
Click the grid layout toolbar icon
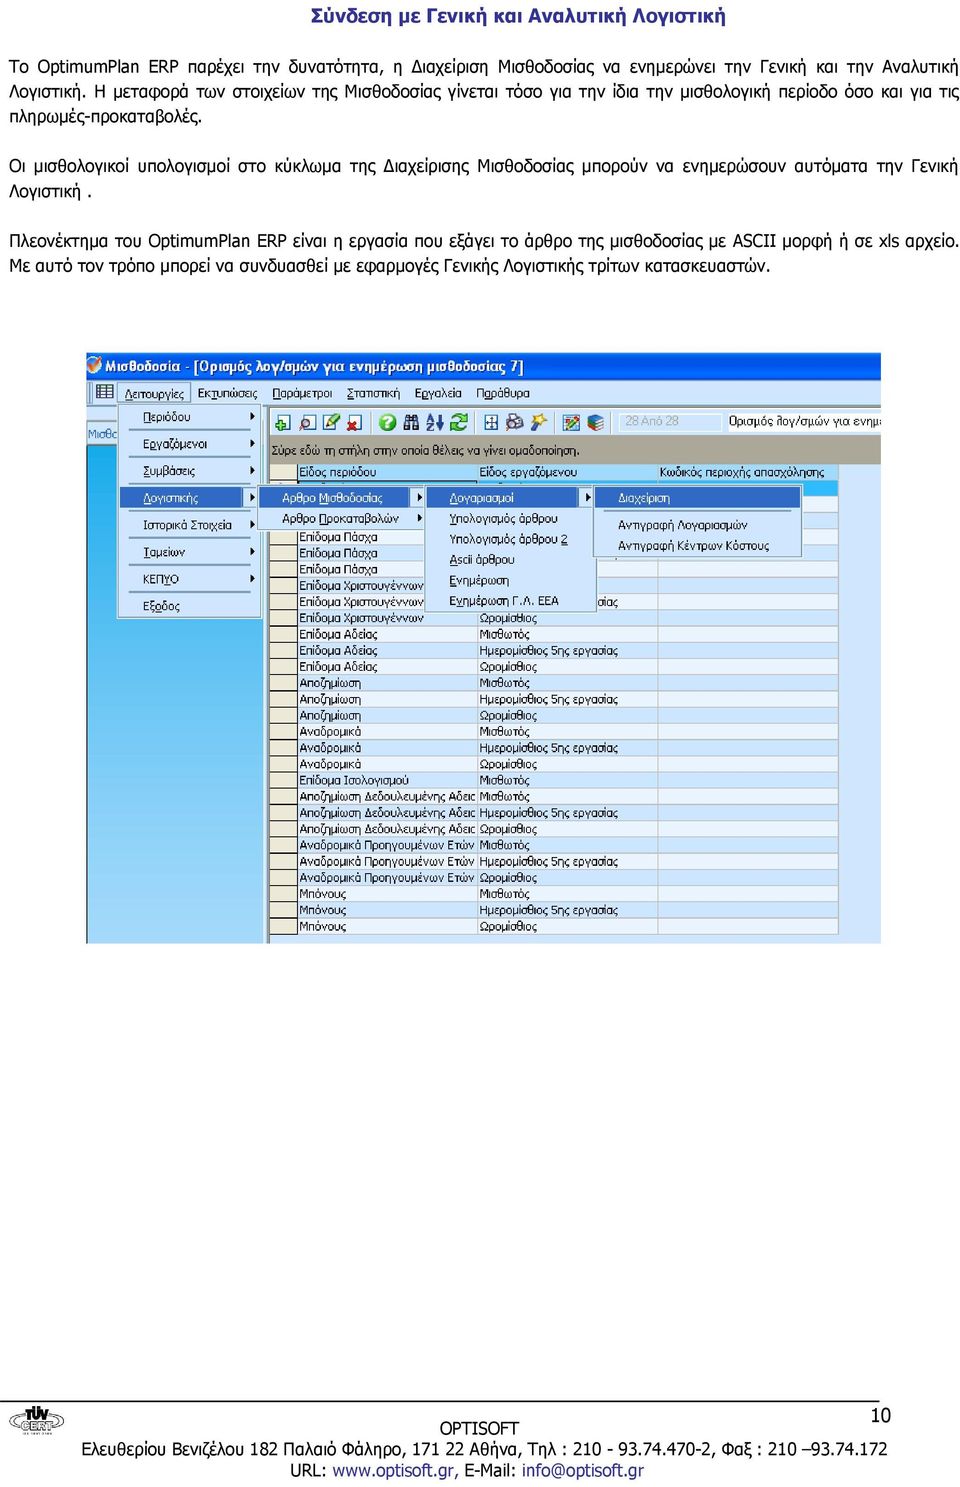click(x=491, y=422)
